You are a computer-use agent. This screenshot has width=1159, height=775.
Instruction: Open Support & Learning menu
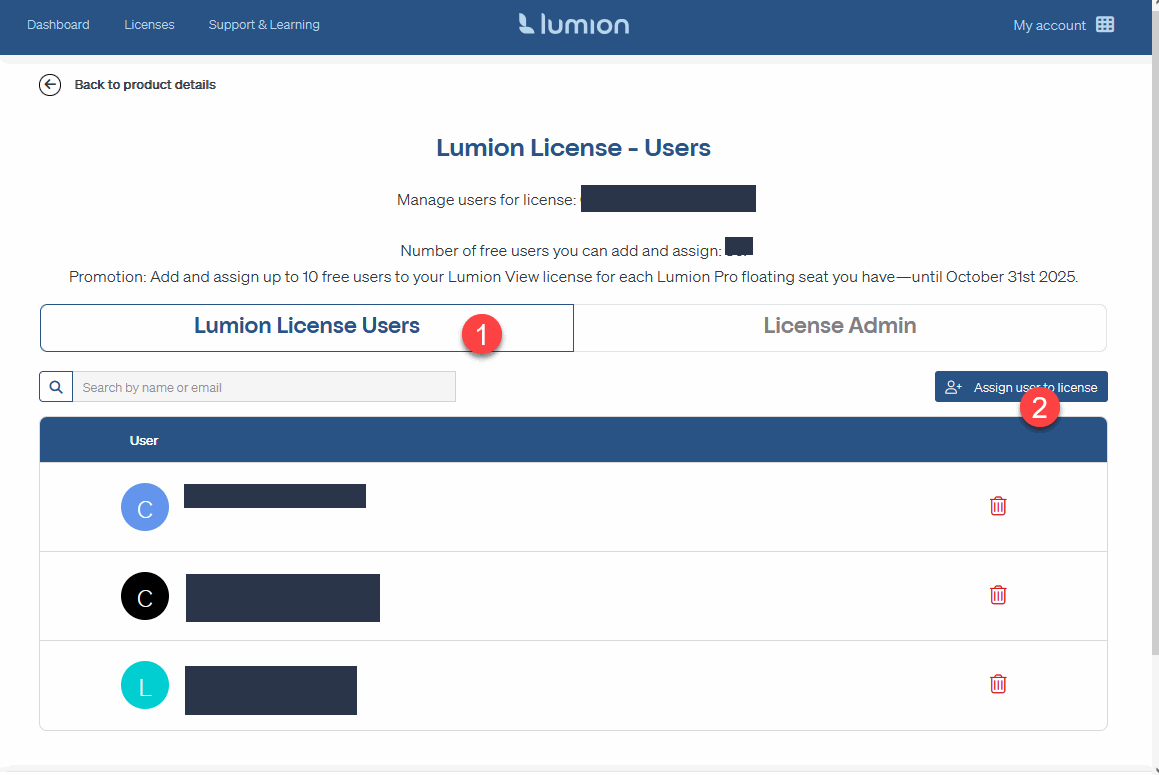264,24
